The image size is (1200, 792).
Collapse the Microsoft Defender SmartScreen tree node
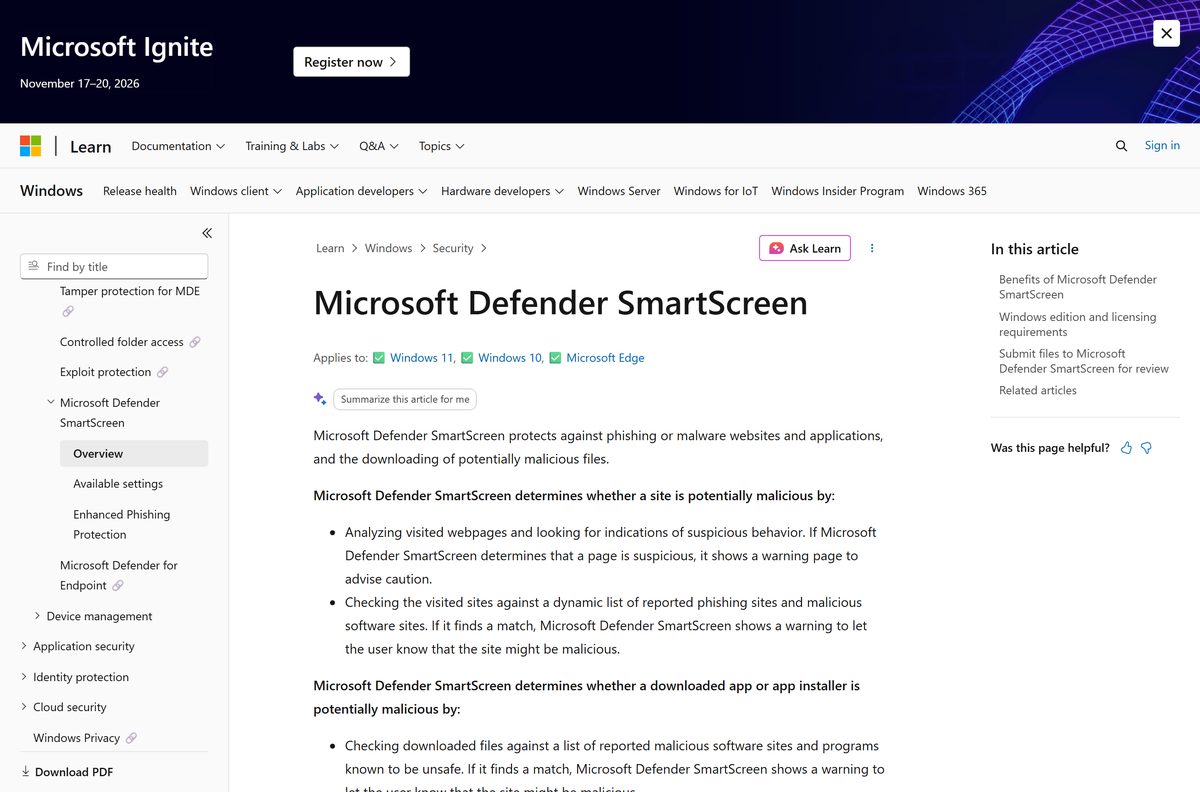50,402
